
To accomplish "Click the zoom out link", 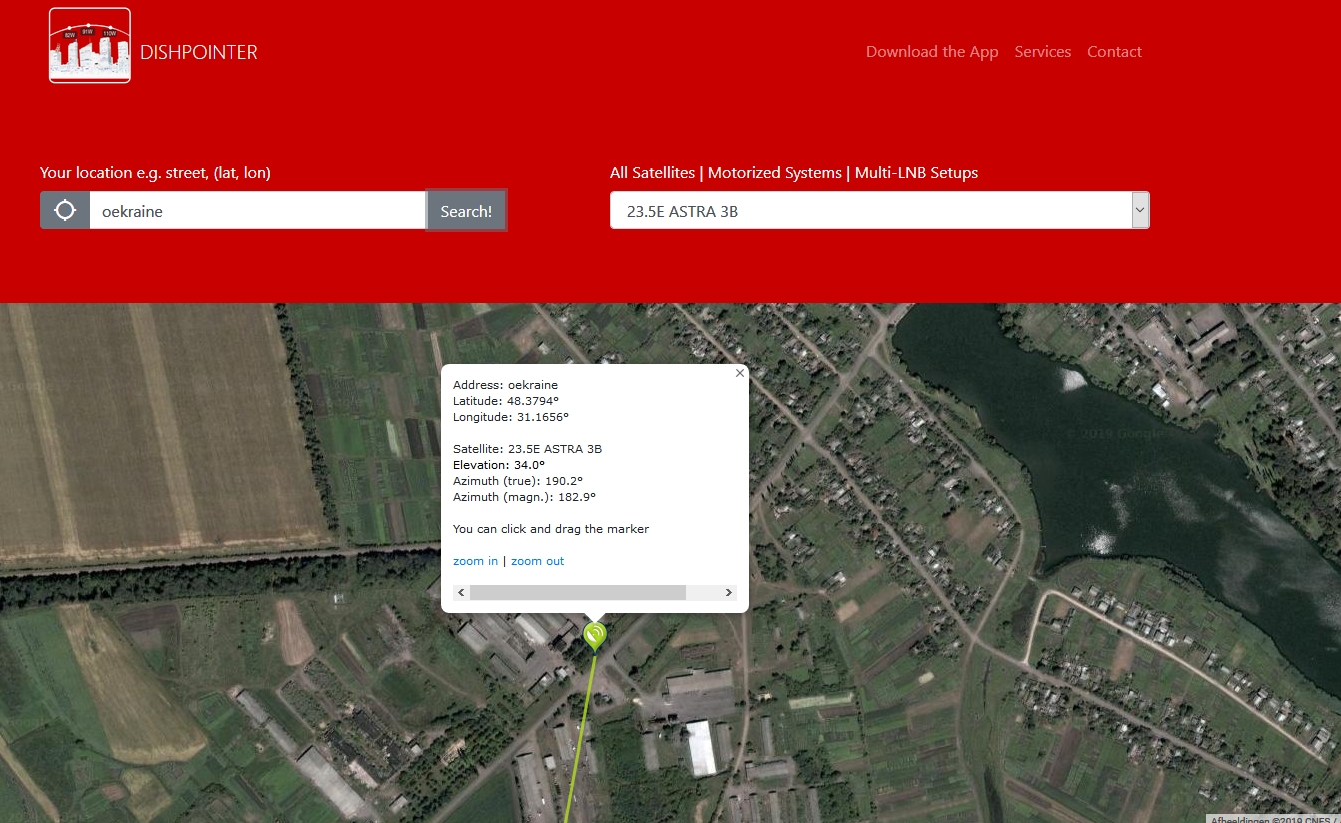I will point(537,561).
